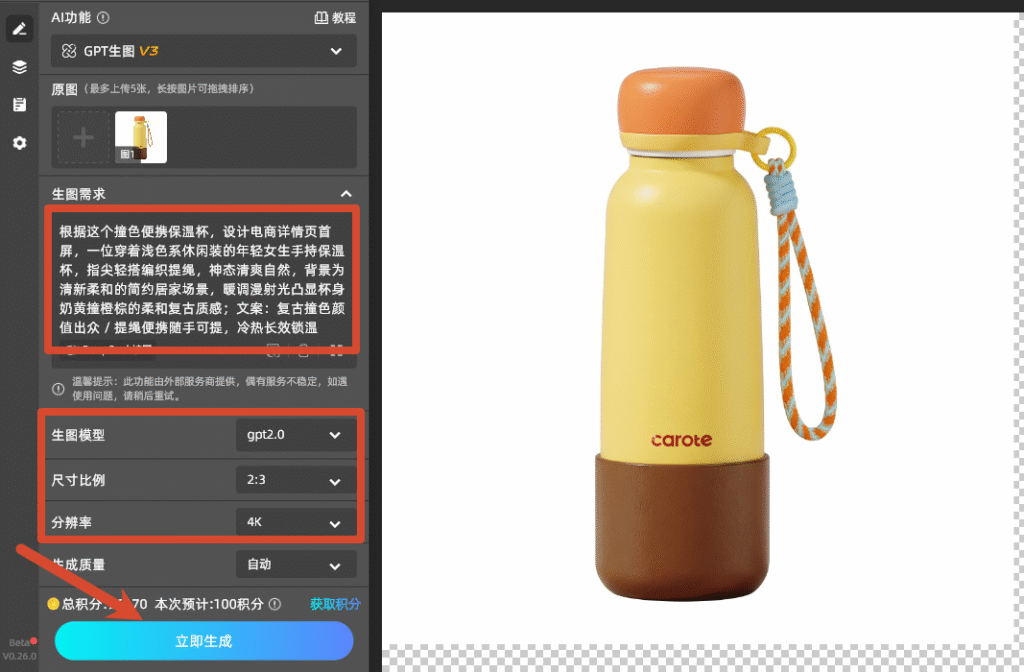1024x672 pixels.
Task: Open the 分辨率 4K dropdown
Action: 296,522
